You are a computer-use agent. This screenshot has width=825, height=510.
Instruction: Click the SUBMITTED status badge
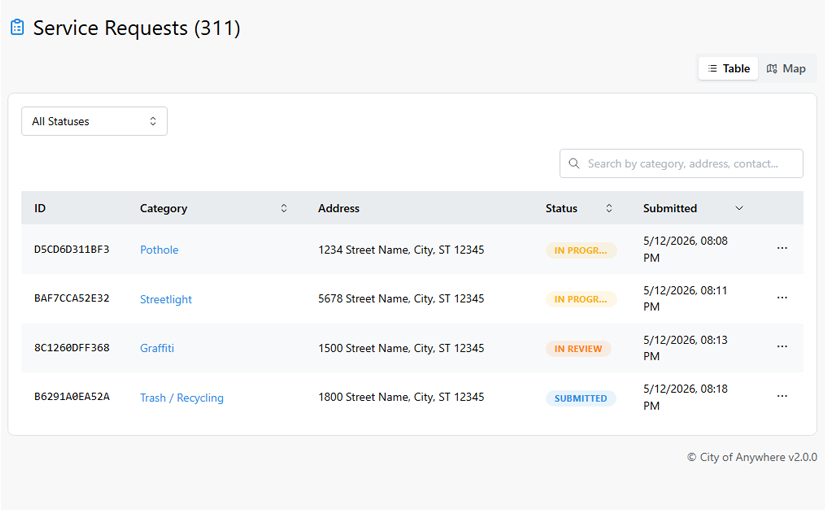click(581, 398)
